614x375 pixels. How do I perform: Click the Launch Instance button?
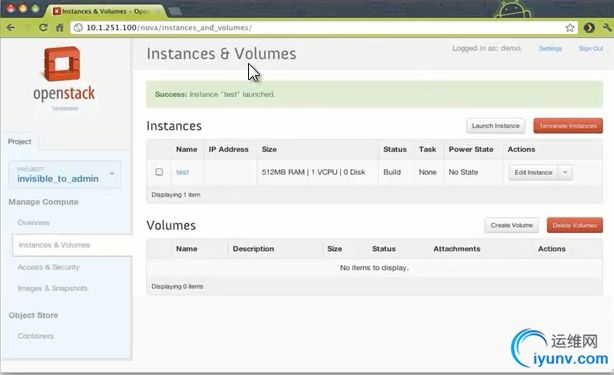coord(495,126)
